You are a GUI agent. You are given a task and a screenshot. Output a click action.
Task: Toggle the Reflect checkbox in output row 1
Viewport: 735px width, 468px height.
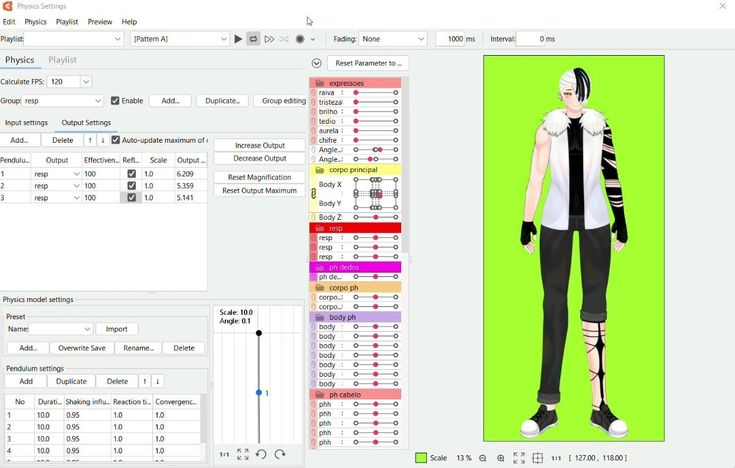pyautogui.click(x=131, y=174)
